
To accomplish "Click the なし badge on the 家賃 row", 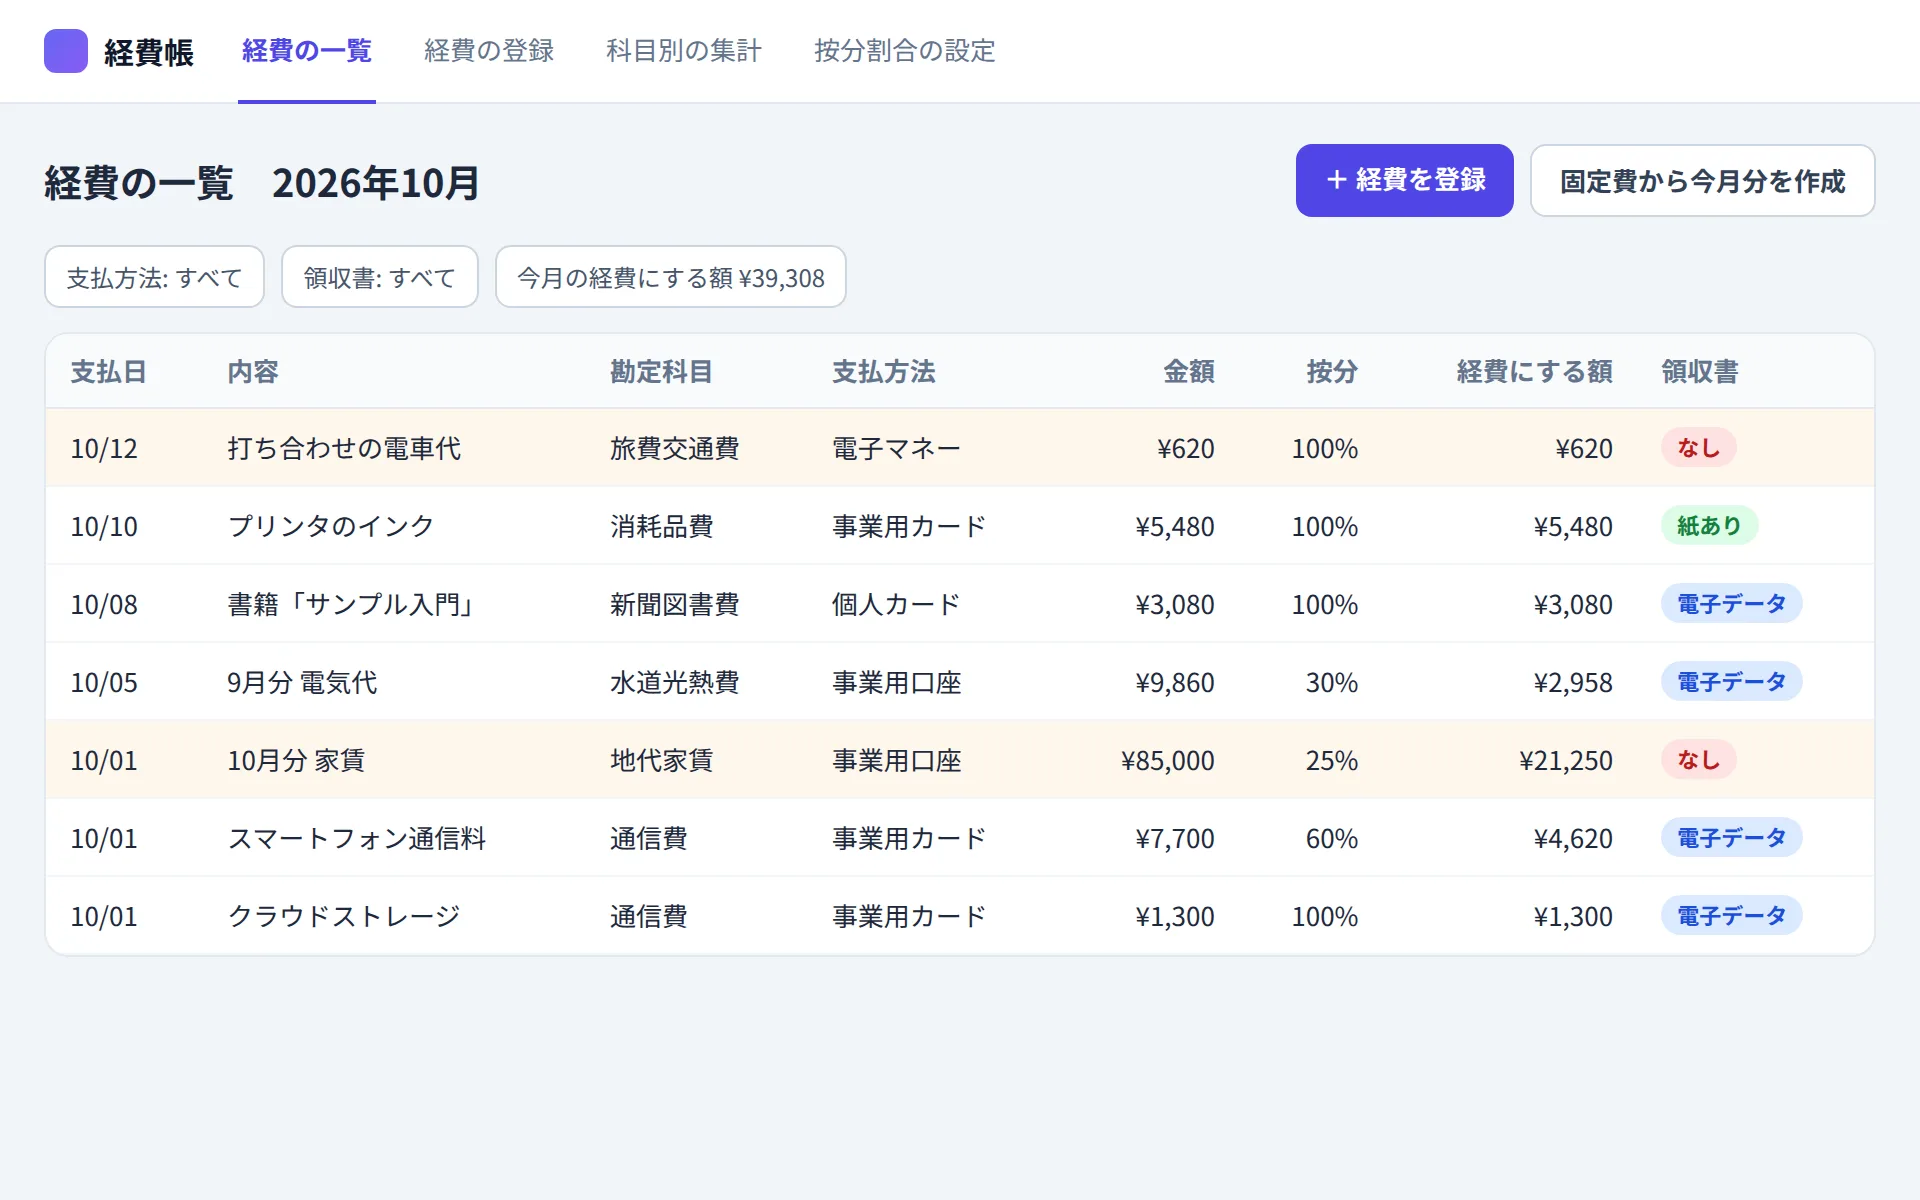I will [x=1699, y=759].
